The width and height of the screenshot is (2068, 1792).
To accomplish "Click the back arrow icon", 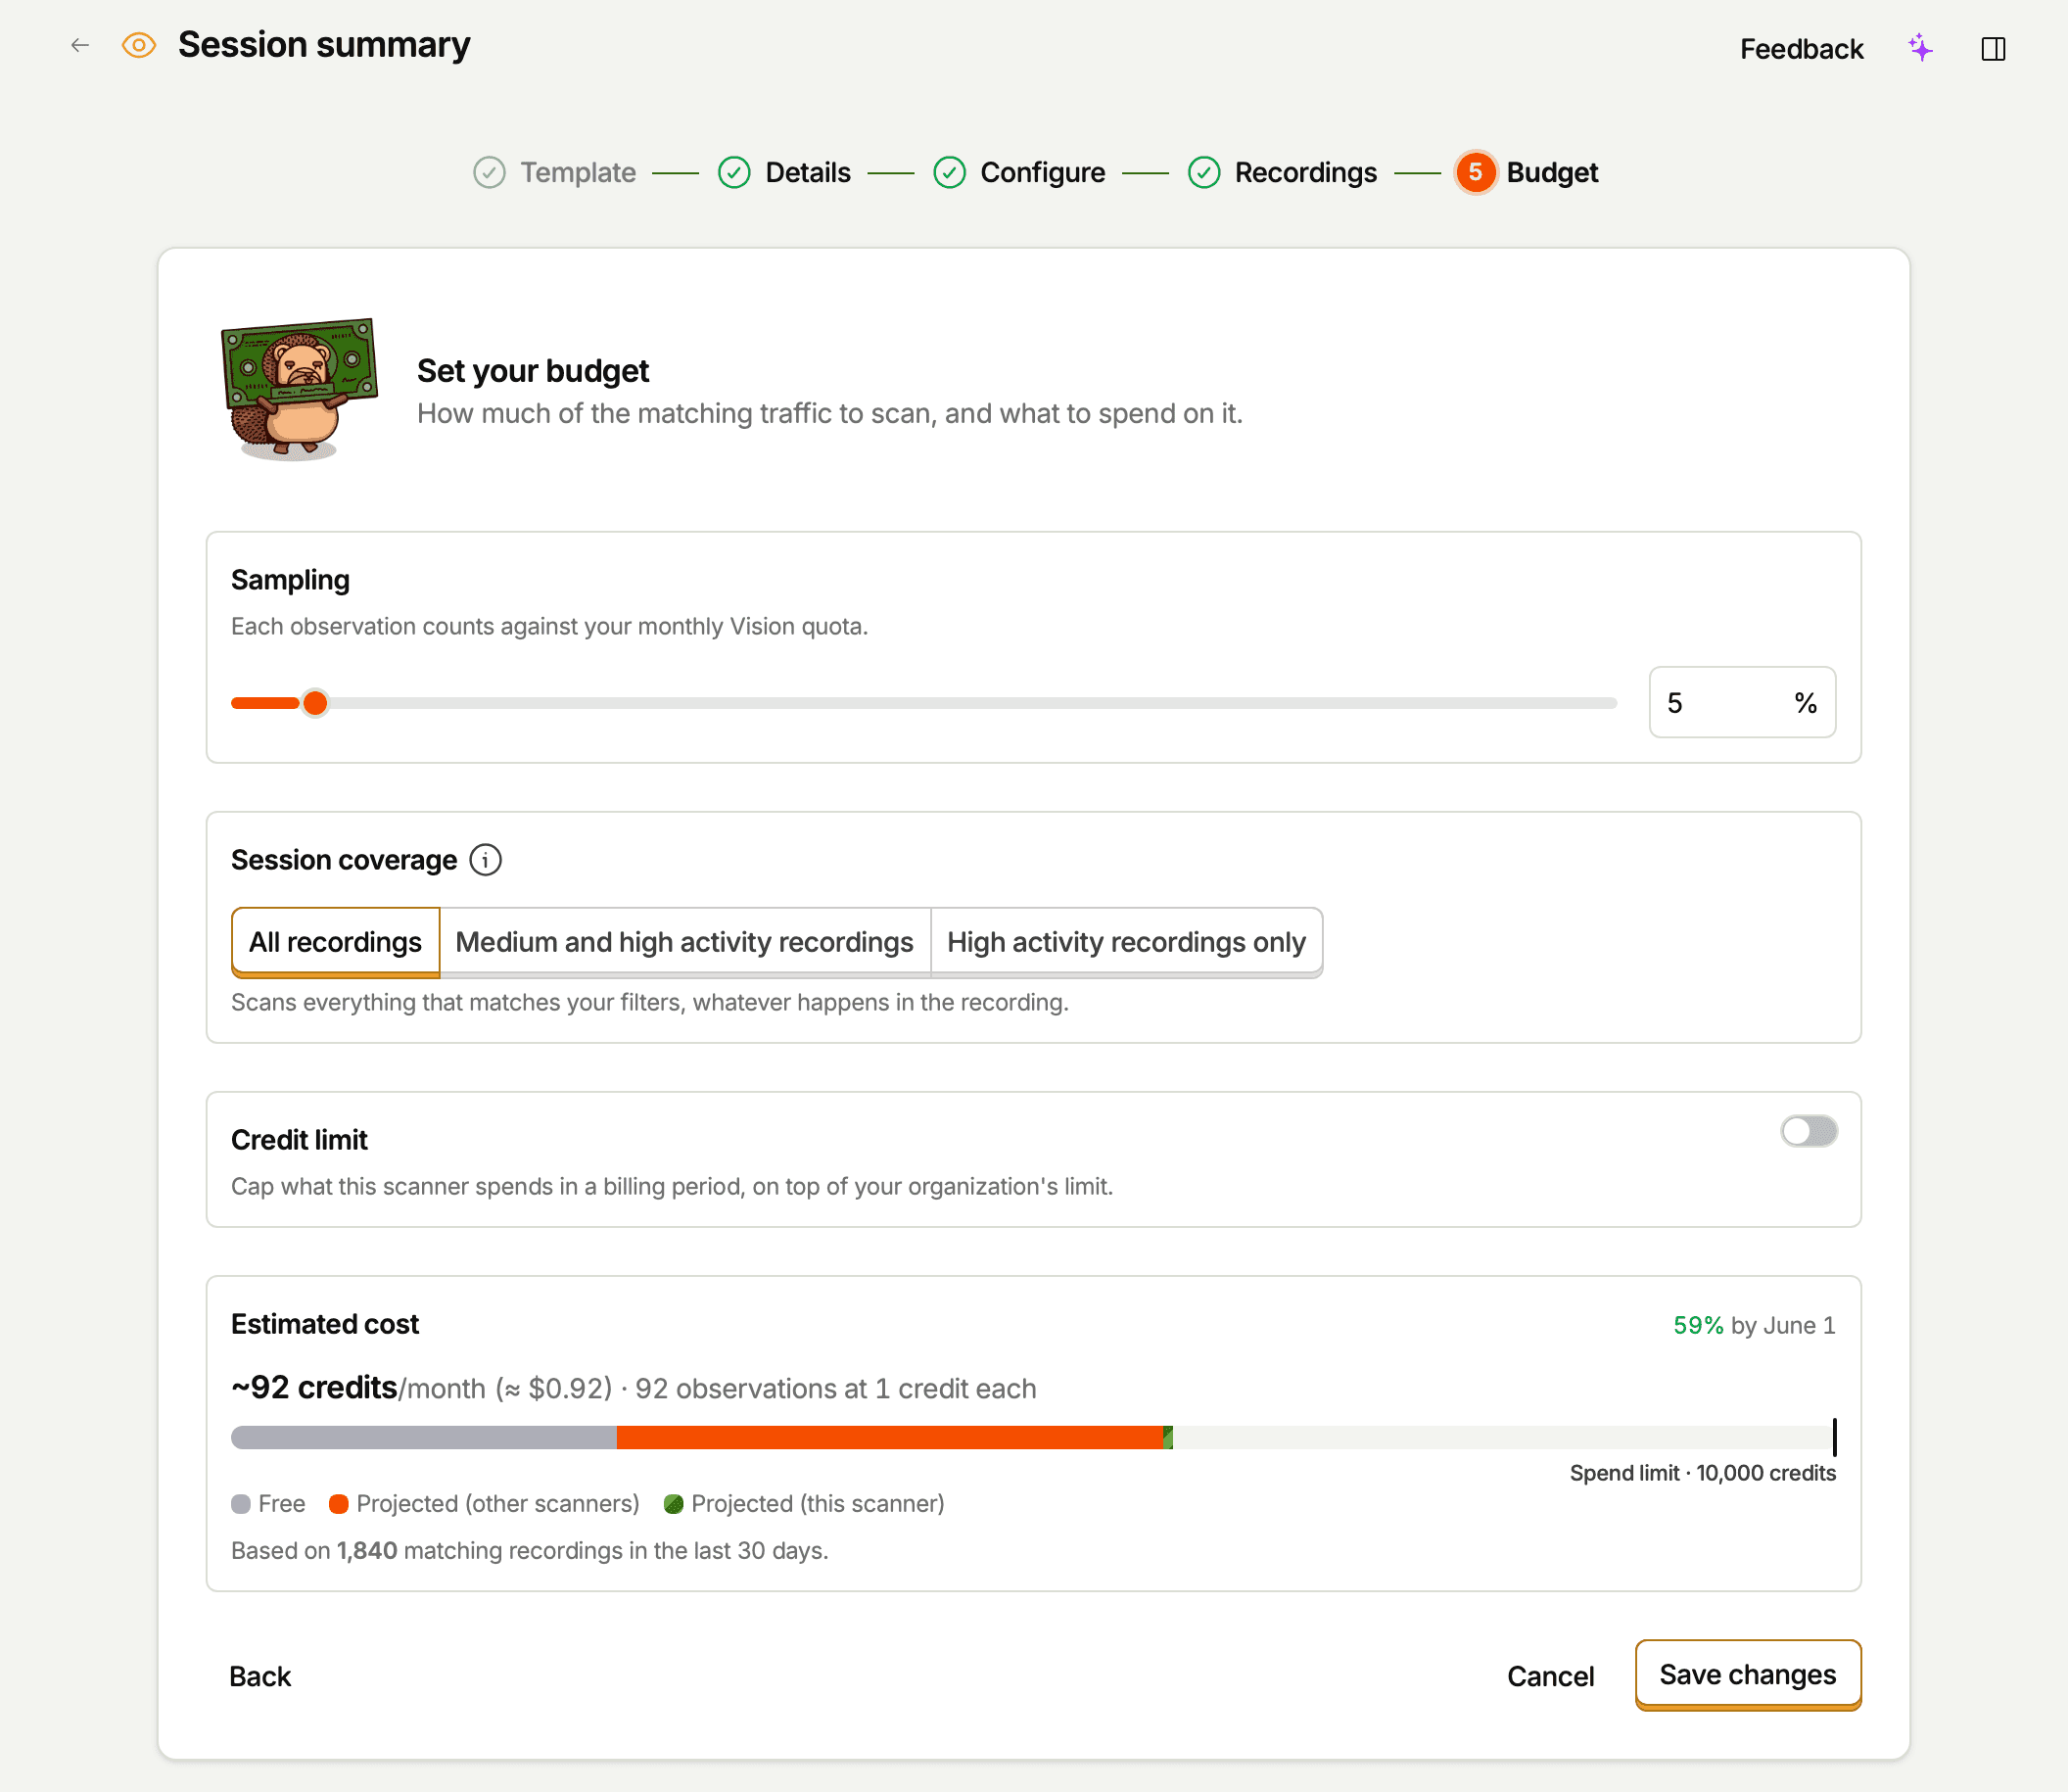I will pos(80,45).
